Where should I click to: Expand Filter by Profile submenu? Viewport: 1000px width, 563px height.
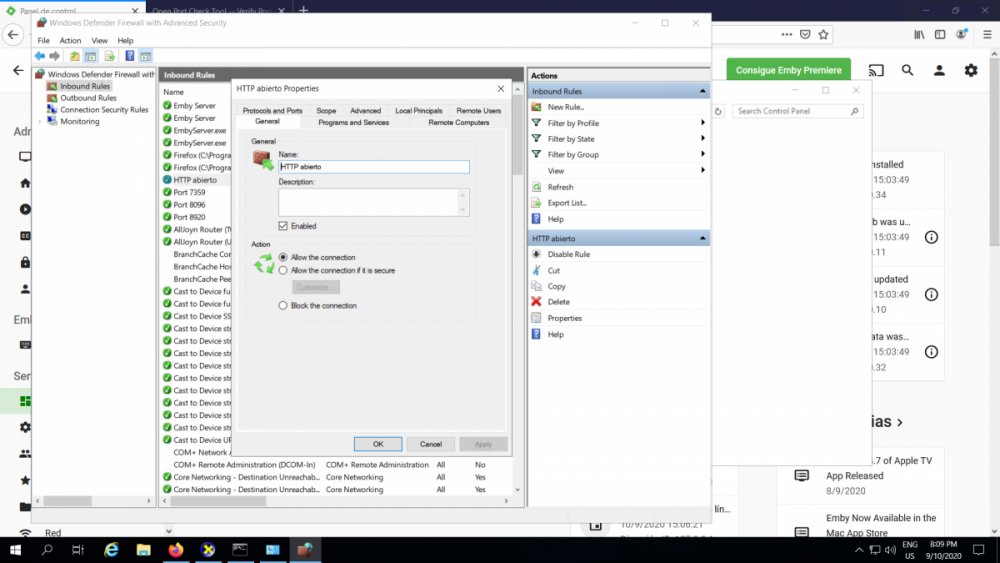click(703, 123)
